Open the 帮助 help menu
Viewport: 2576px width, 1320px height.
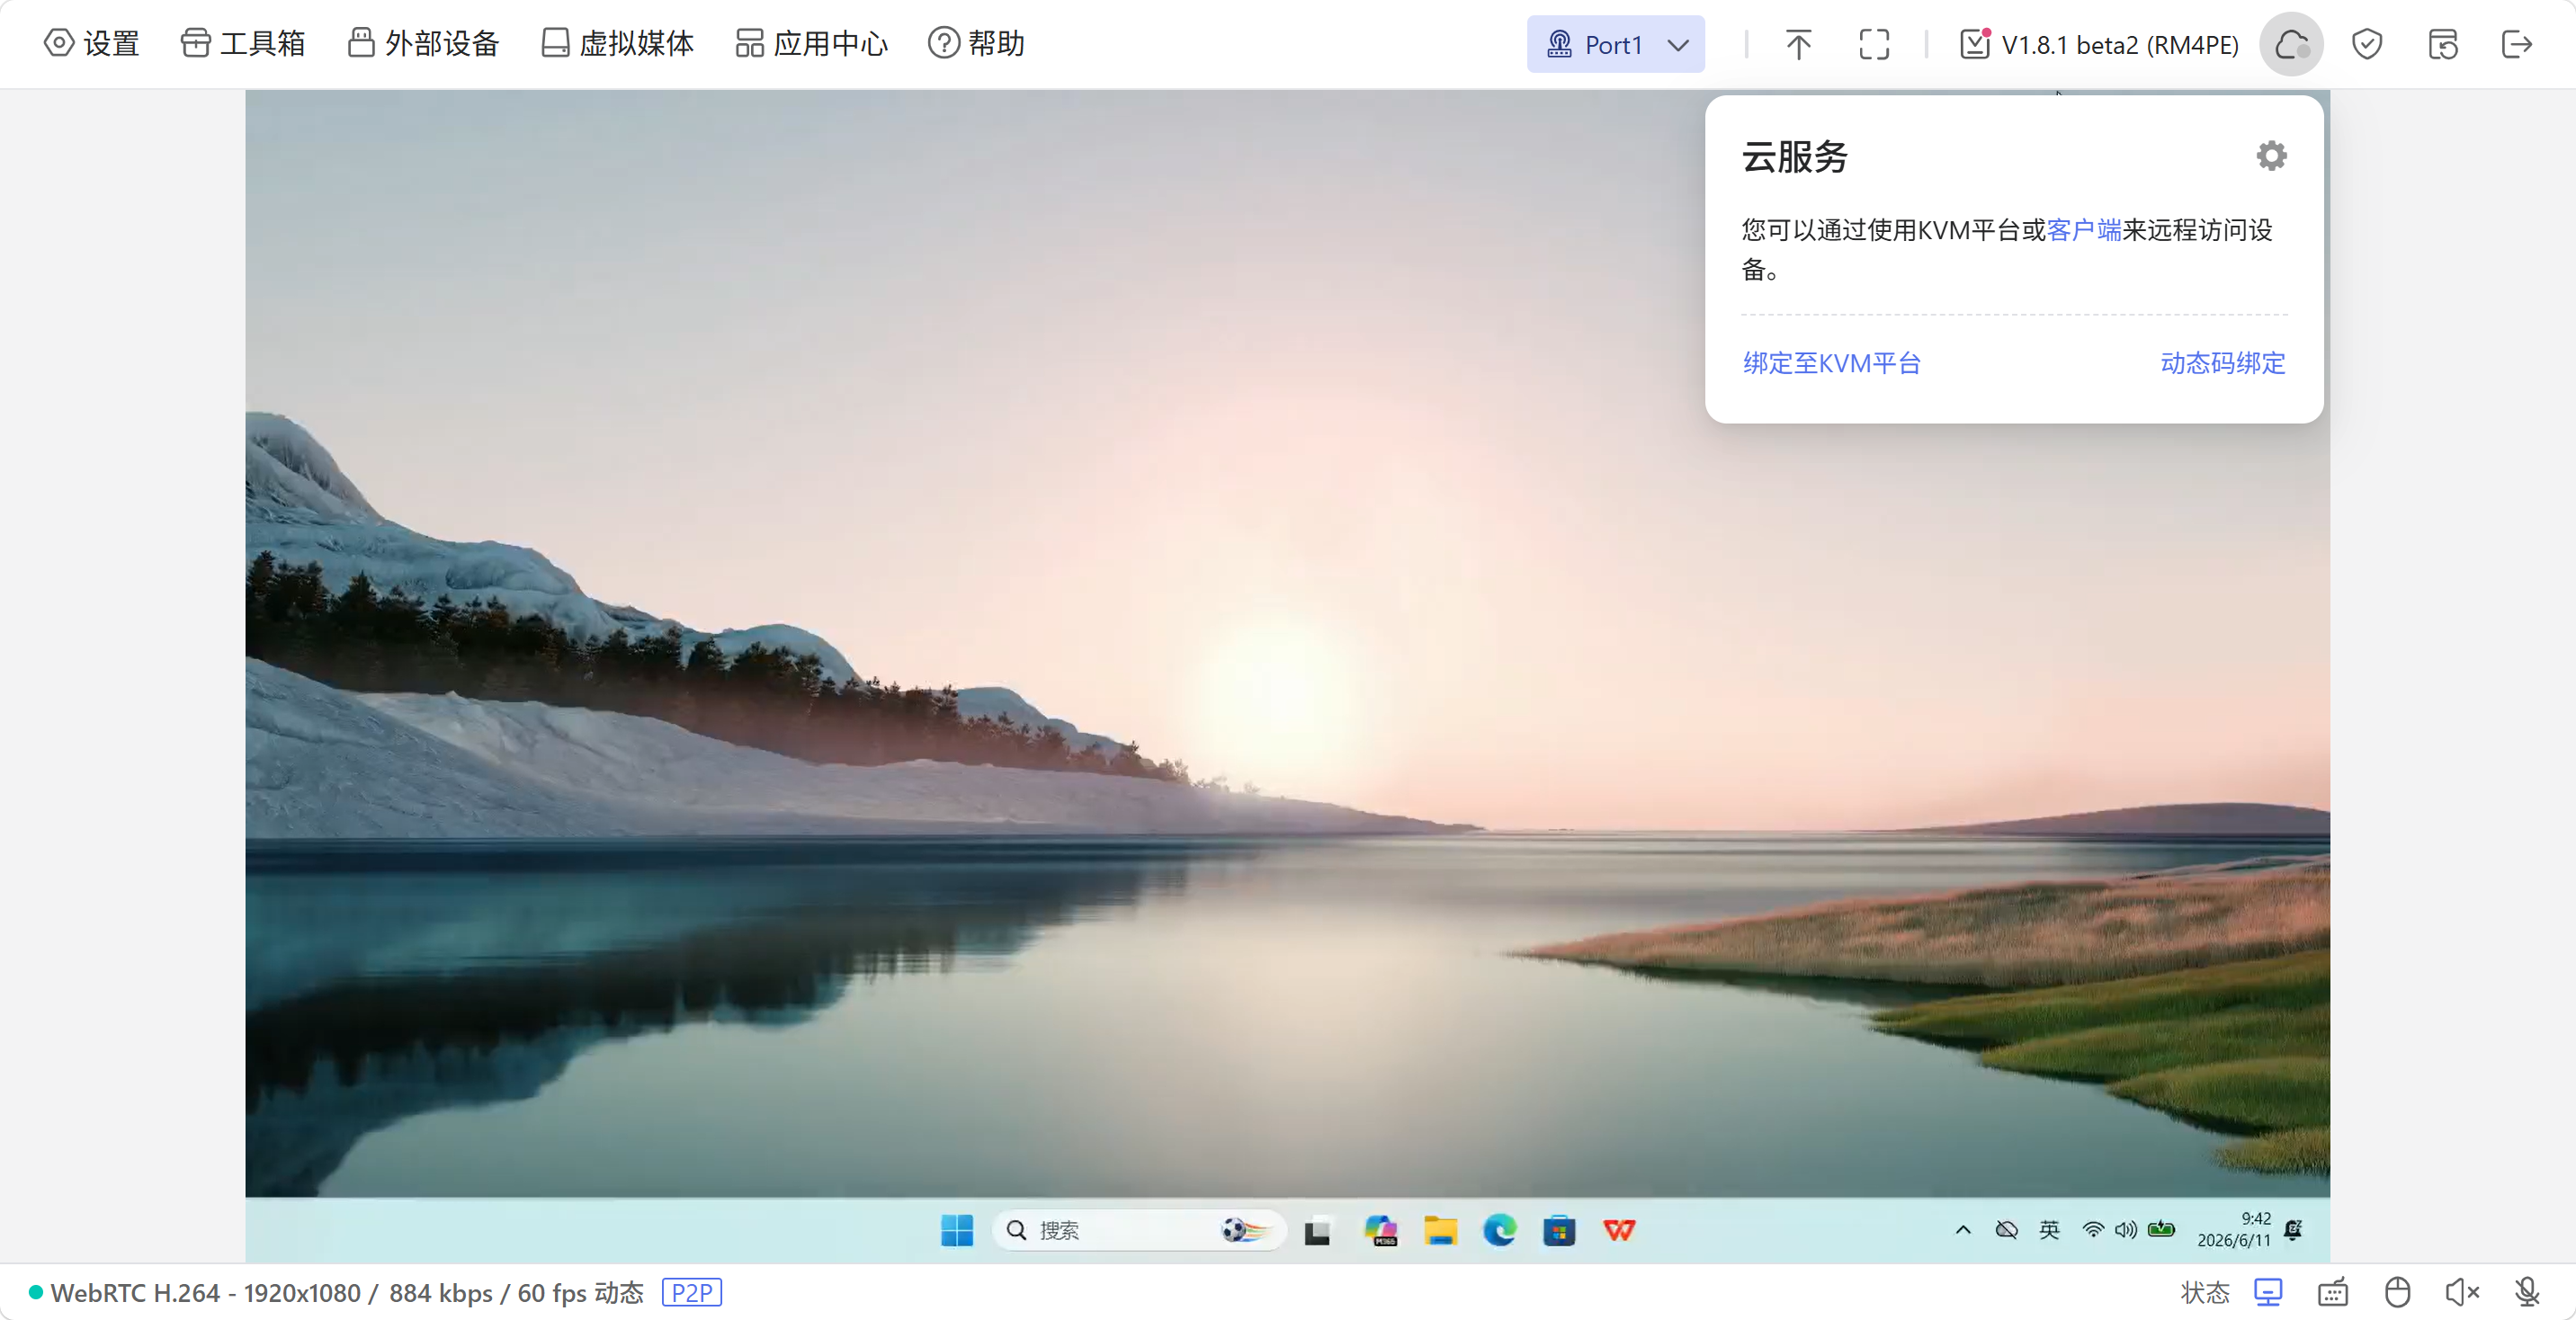point(976,44)
